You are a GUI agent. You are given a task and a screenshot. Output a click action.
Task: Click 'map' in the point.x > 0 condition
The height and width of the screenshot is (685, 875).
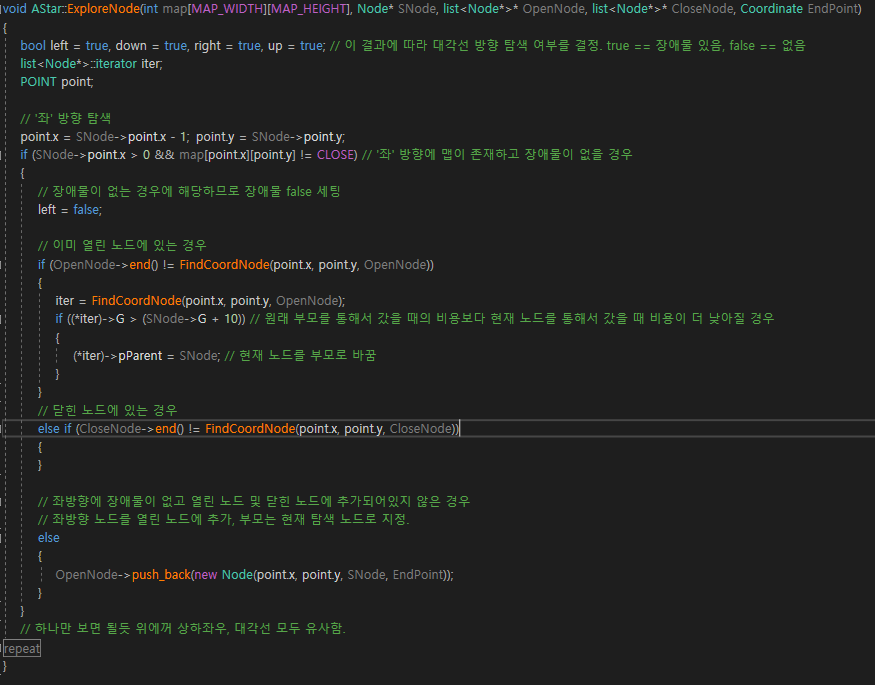pos(192,155)
